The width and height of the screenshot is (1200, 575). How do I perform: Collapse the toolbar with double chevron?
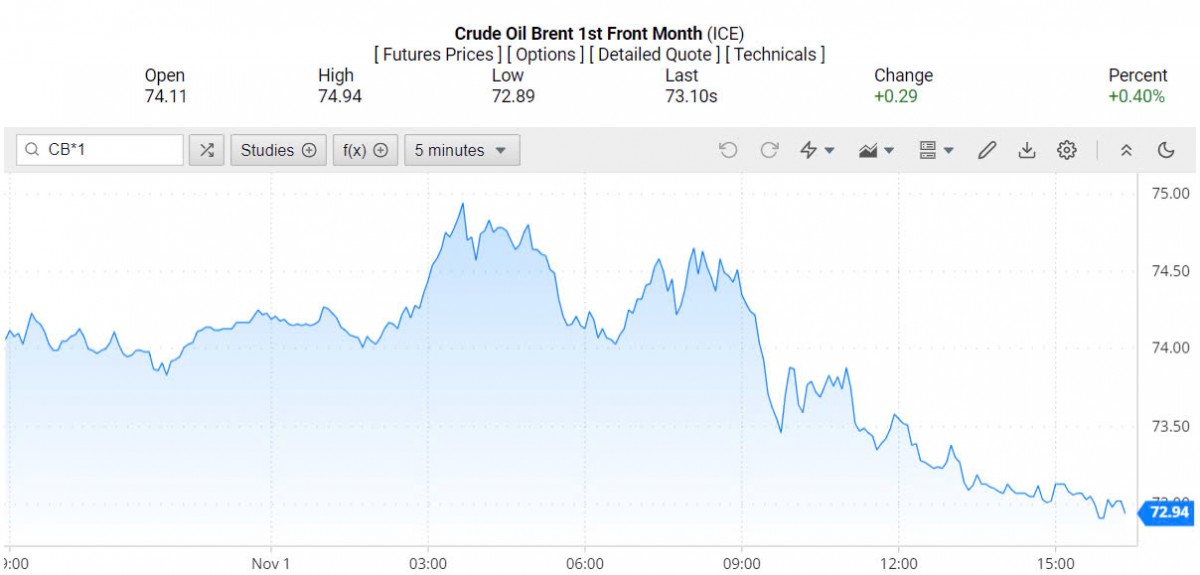pos(1126,150)
